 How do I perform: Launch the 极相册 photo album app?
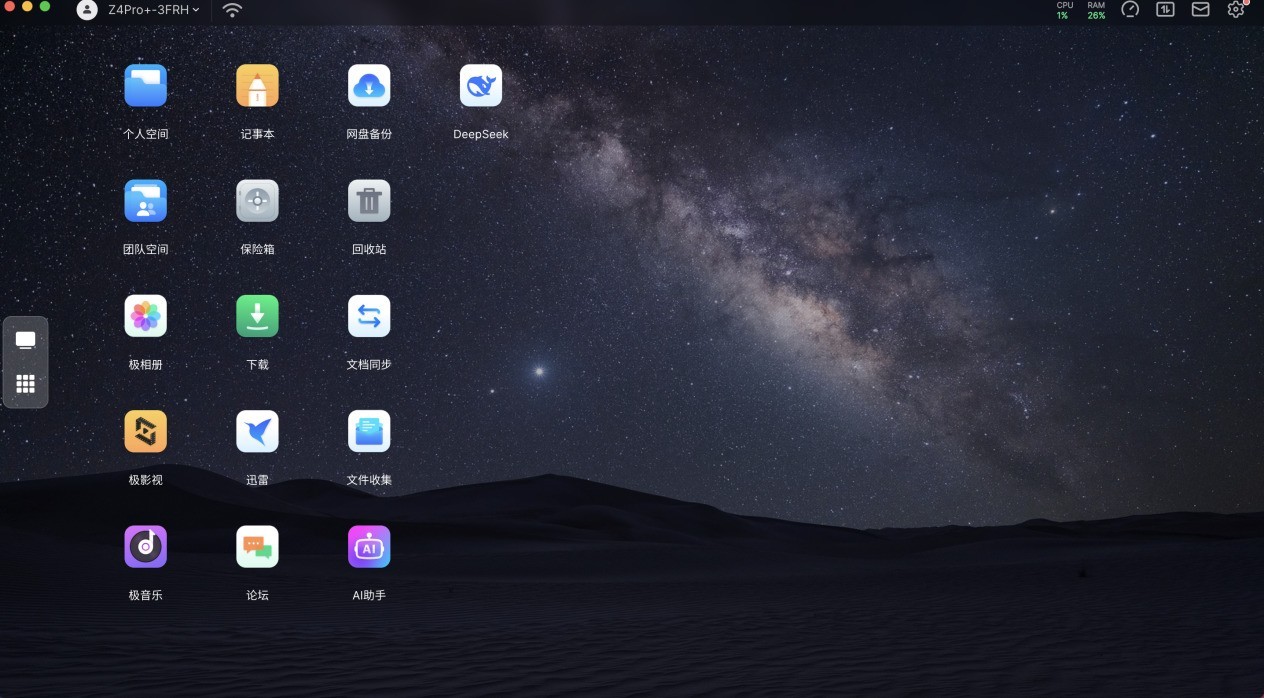146,316
